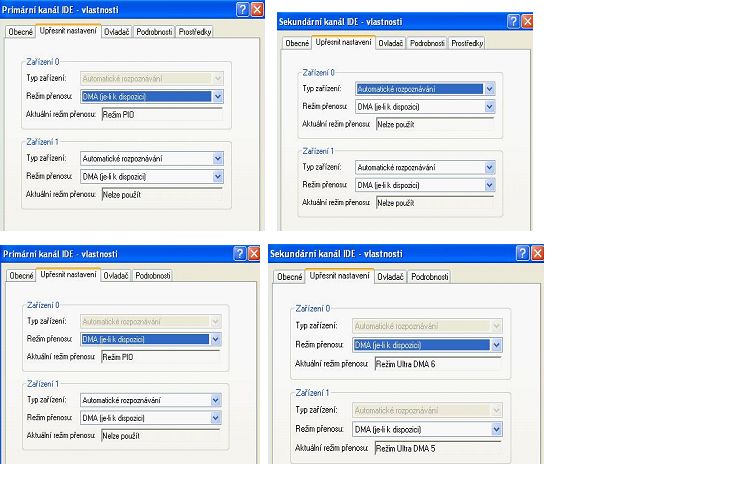Click the help question-mark in lower Sekundární kanál window
This screenshot has height=478, width=750.
point(522,253)
